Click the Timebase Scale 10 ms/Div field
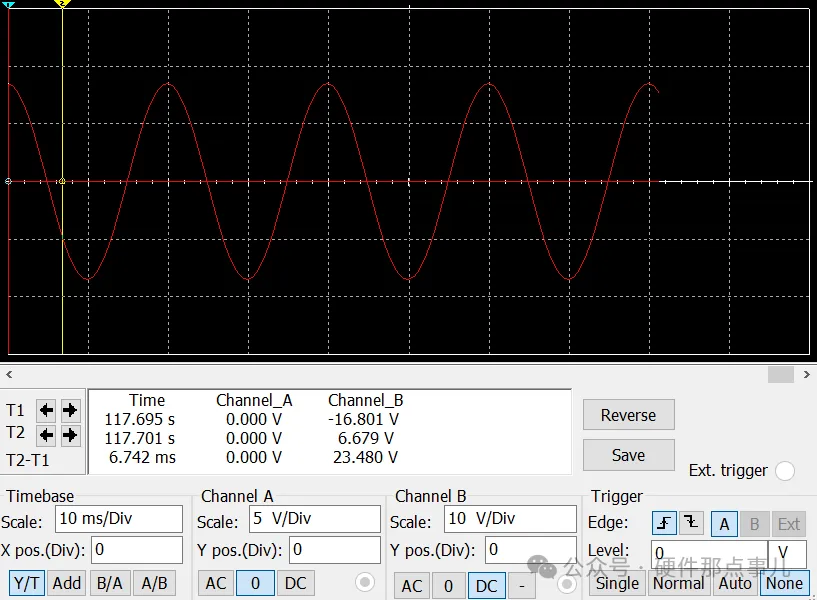 point(119,519)
